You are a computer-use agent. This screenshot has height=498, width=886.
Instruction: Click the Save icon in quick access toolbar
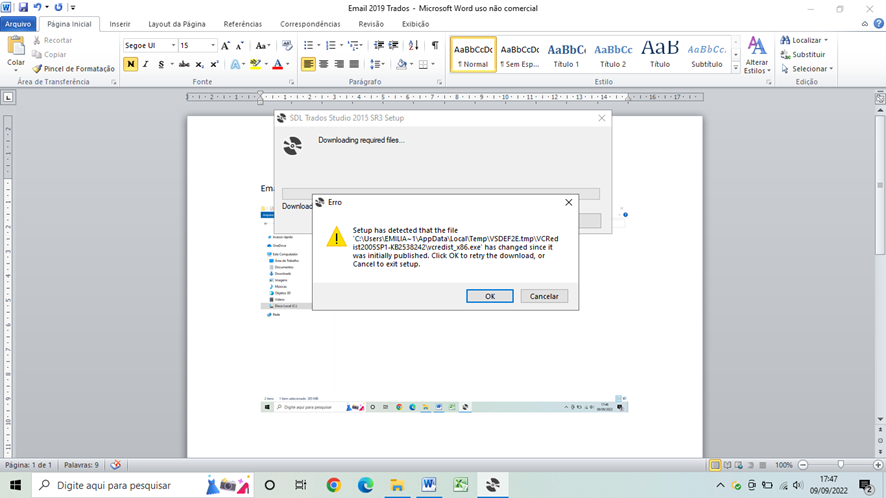click(23, 7)
